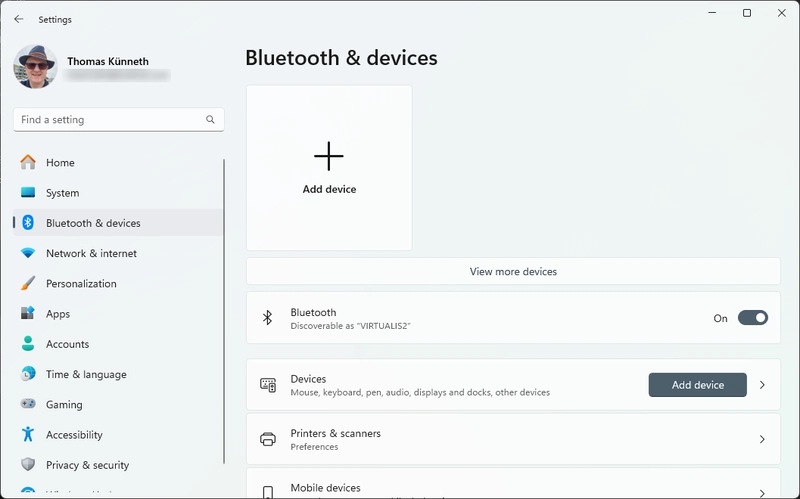The width and height of the screenshot is (800, 499).
Task: Click the Bluetooth & devices page heading
Action: coord(341,58)
